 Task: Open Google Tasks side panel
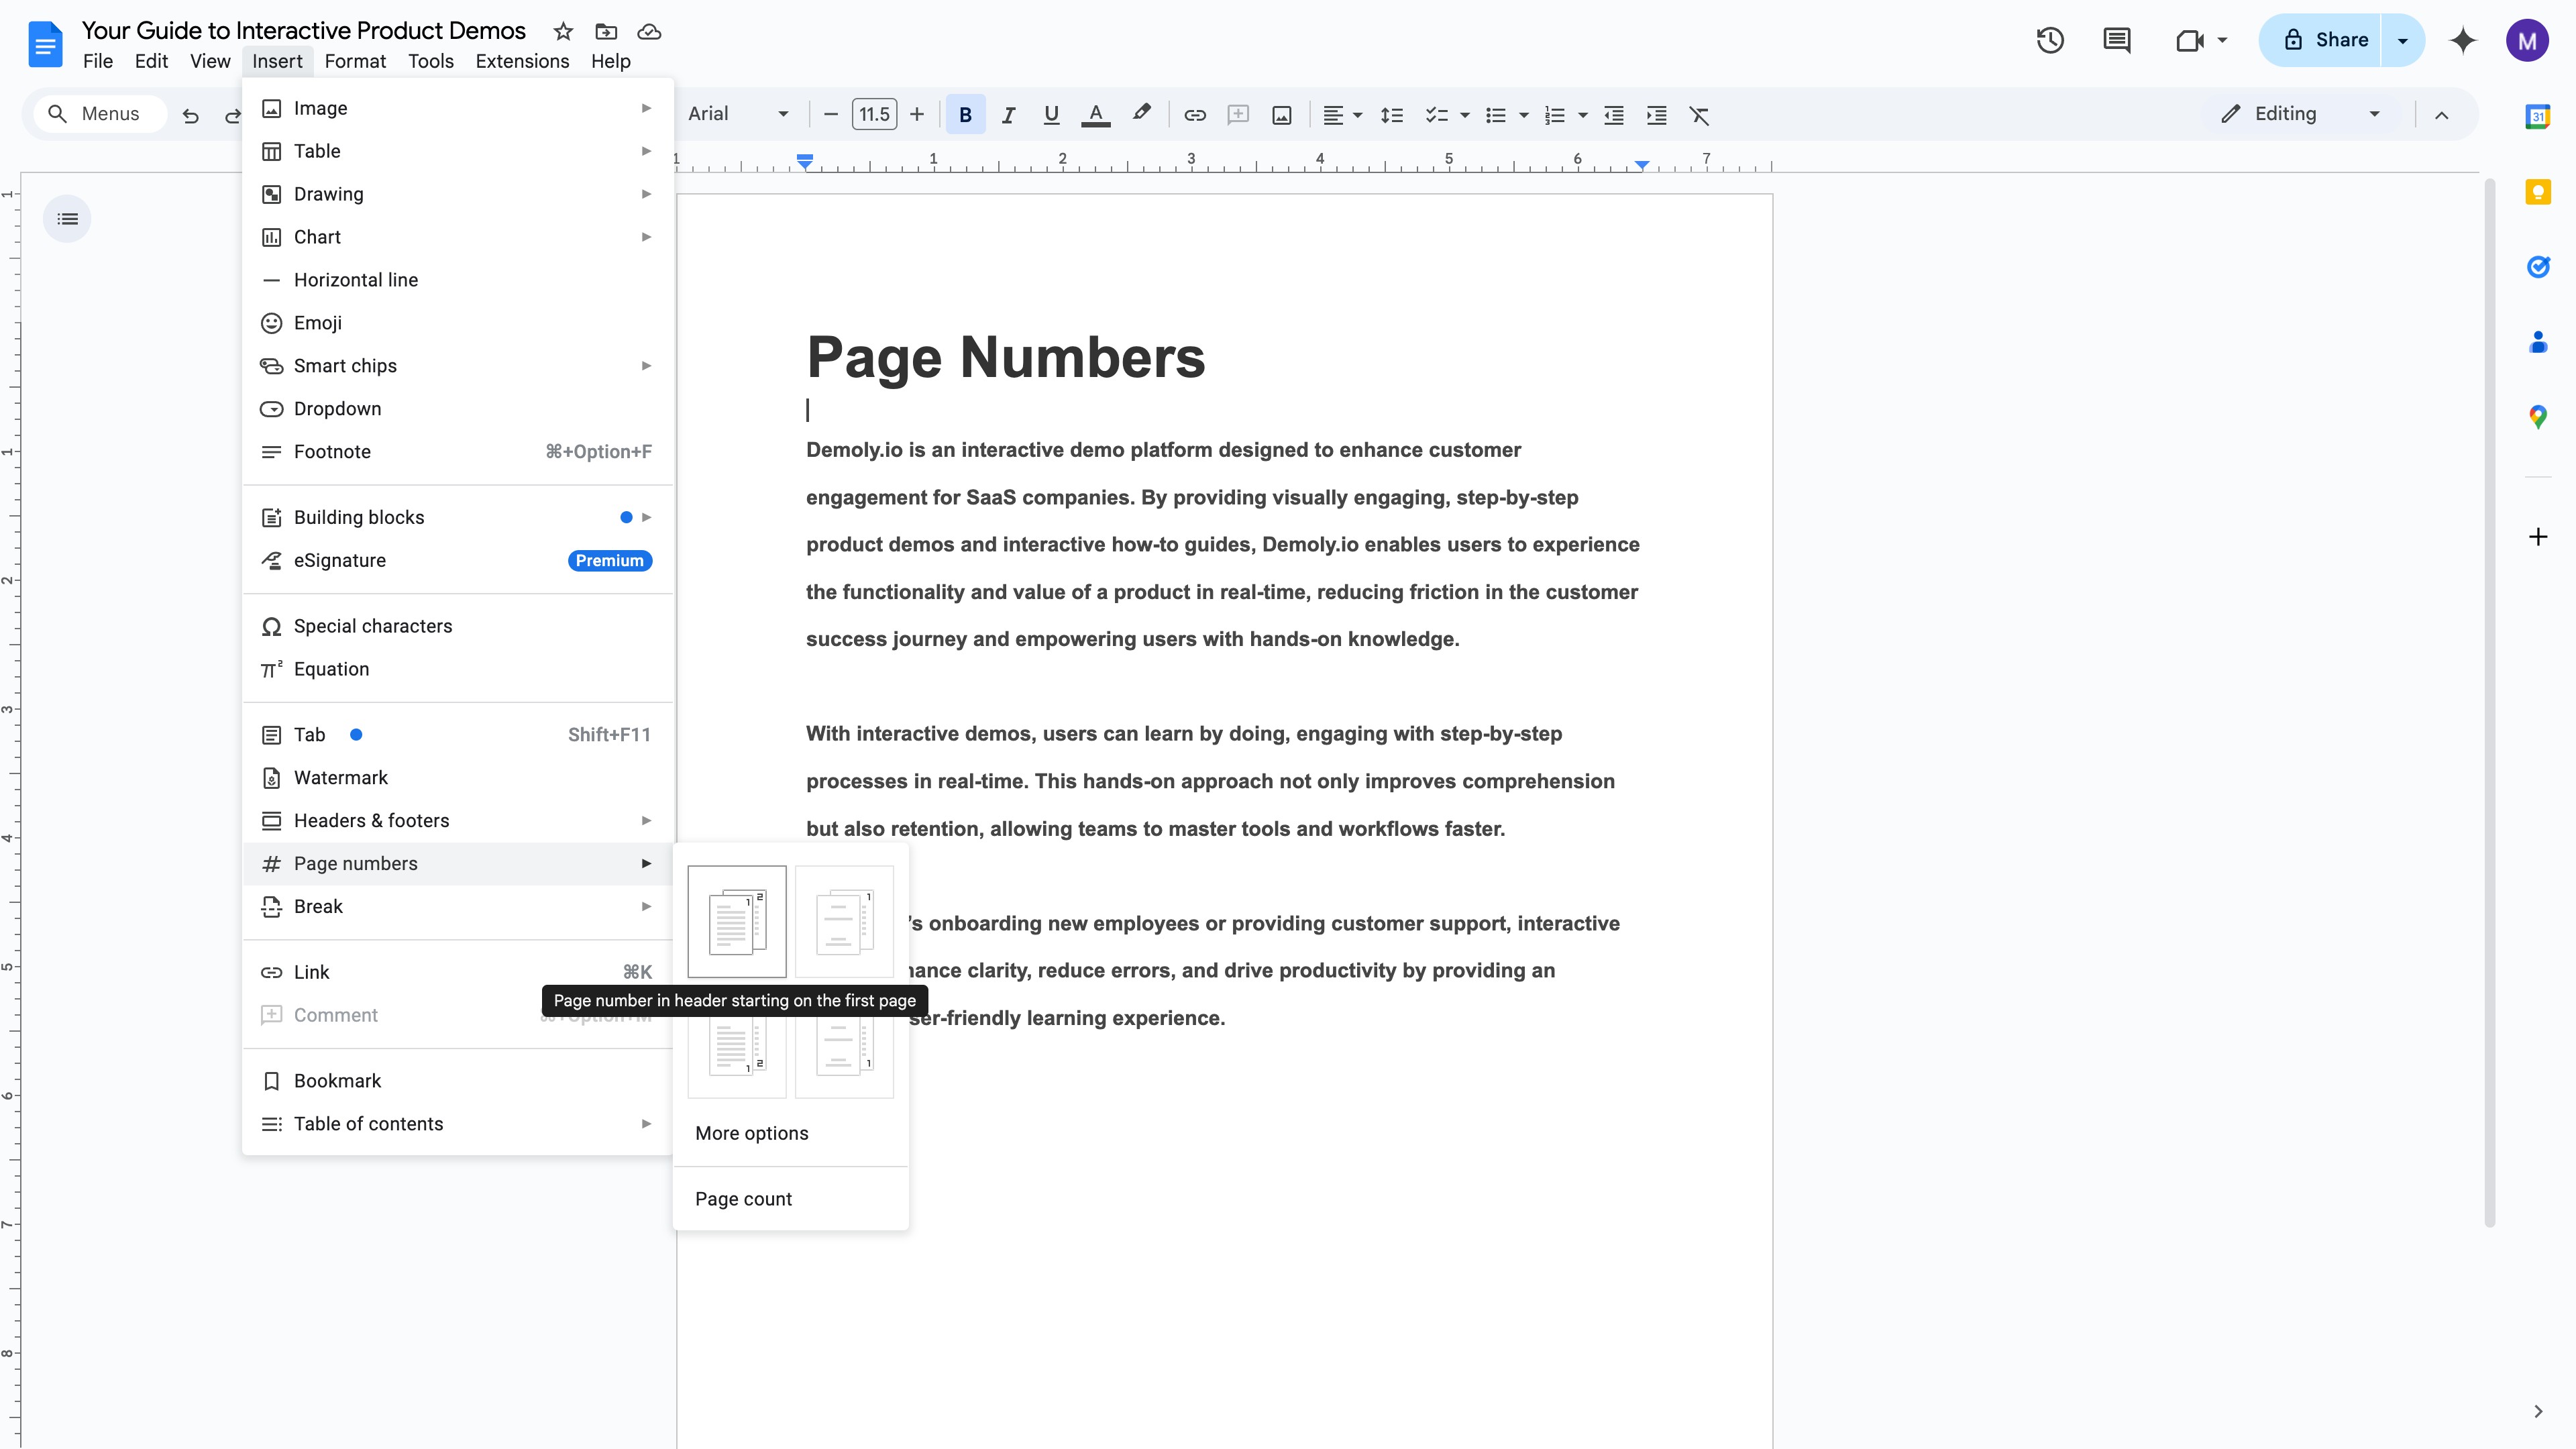pos(2538,267)
